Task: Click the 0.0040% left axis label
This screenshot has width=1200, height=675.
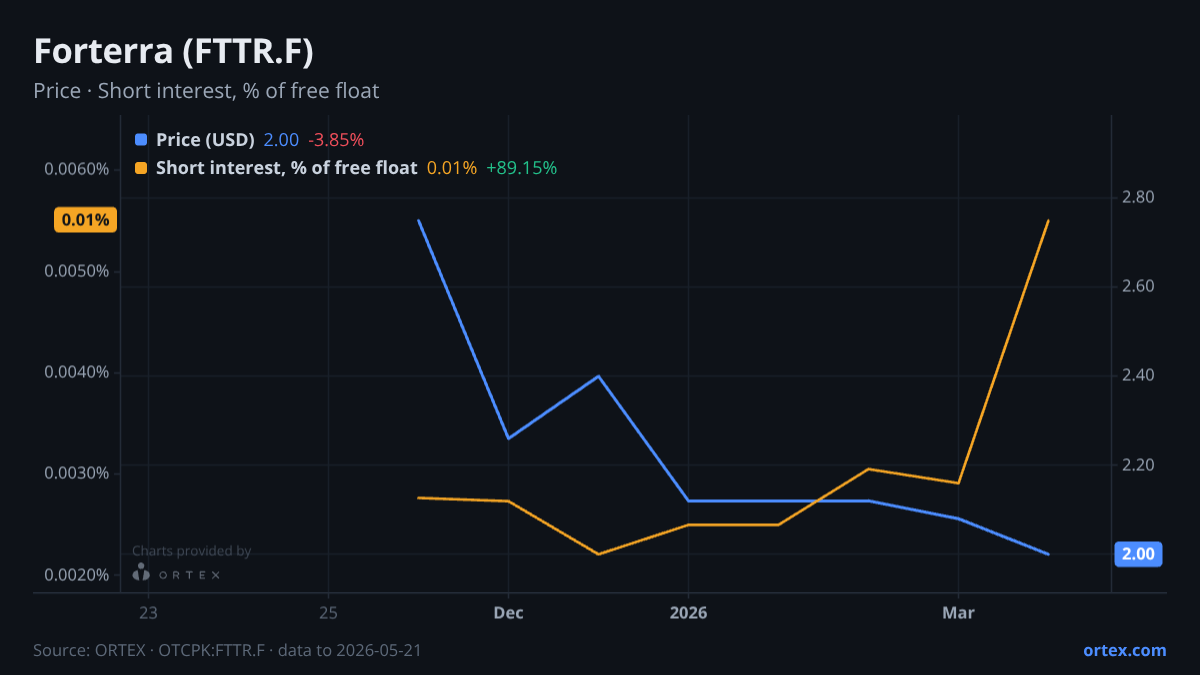Action: click(77, 373)
